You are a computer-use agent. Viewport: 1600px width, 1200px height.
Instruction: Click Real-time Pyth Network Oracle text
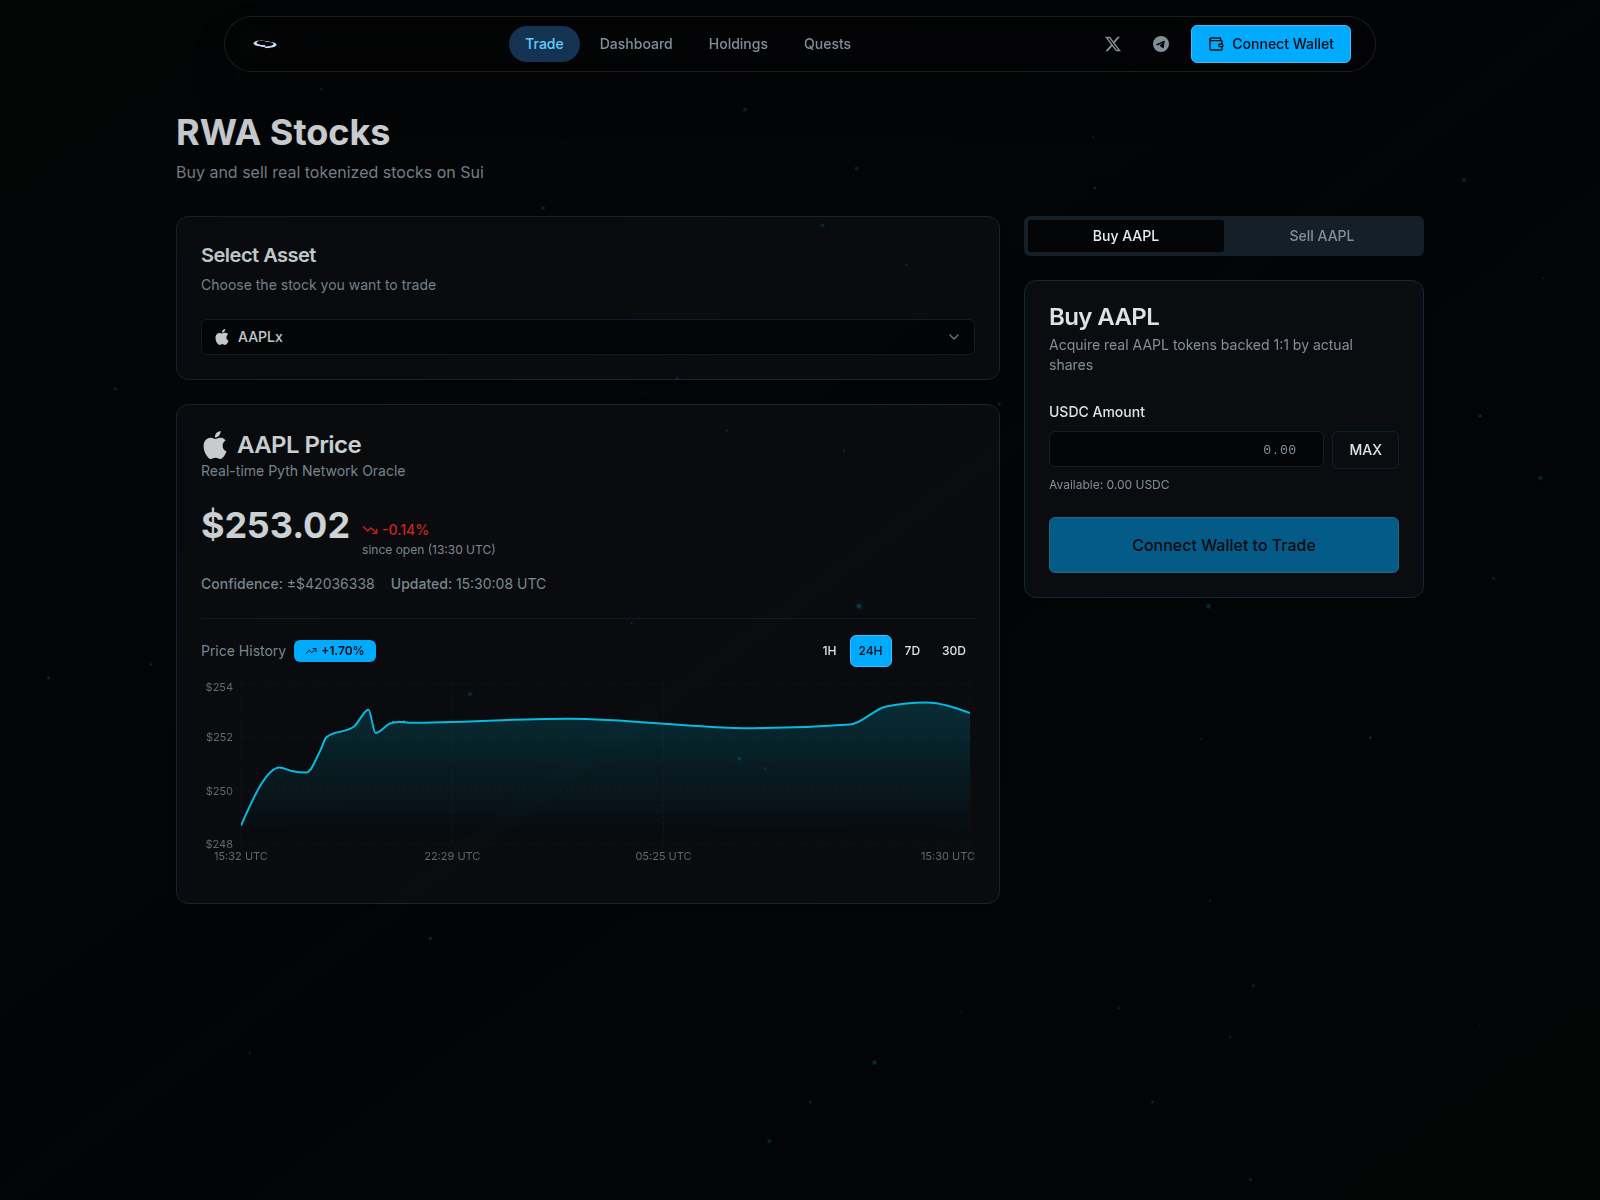click(303, 471)
